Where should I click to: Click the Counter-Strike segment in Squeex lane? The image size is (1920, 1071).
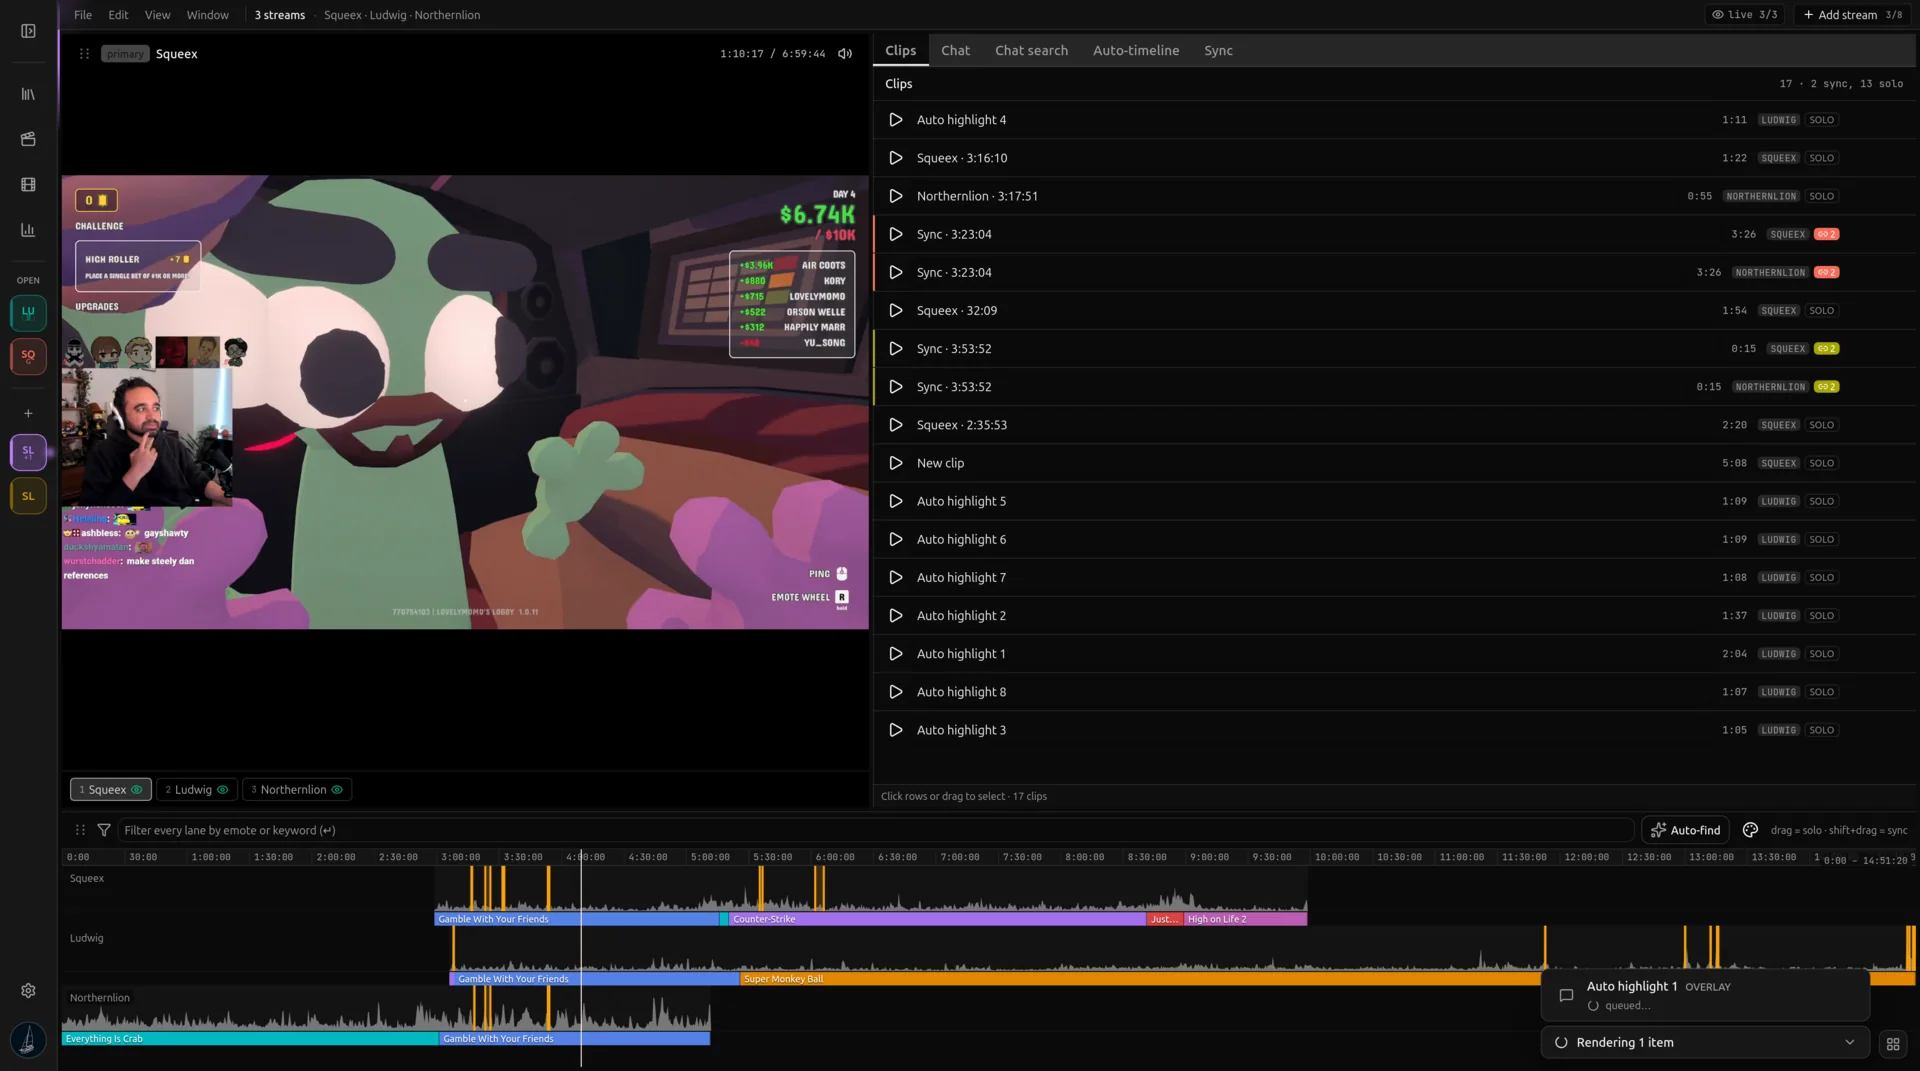point(937,919)
